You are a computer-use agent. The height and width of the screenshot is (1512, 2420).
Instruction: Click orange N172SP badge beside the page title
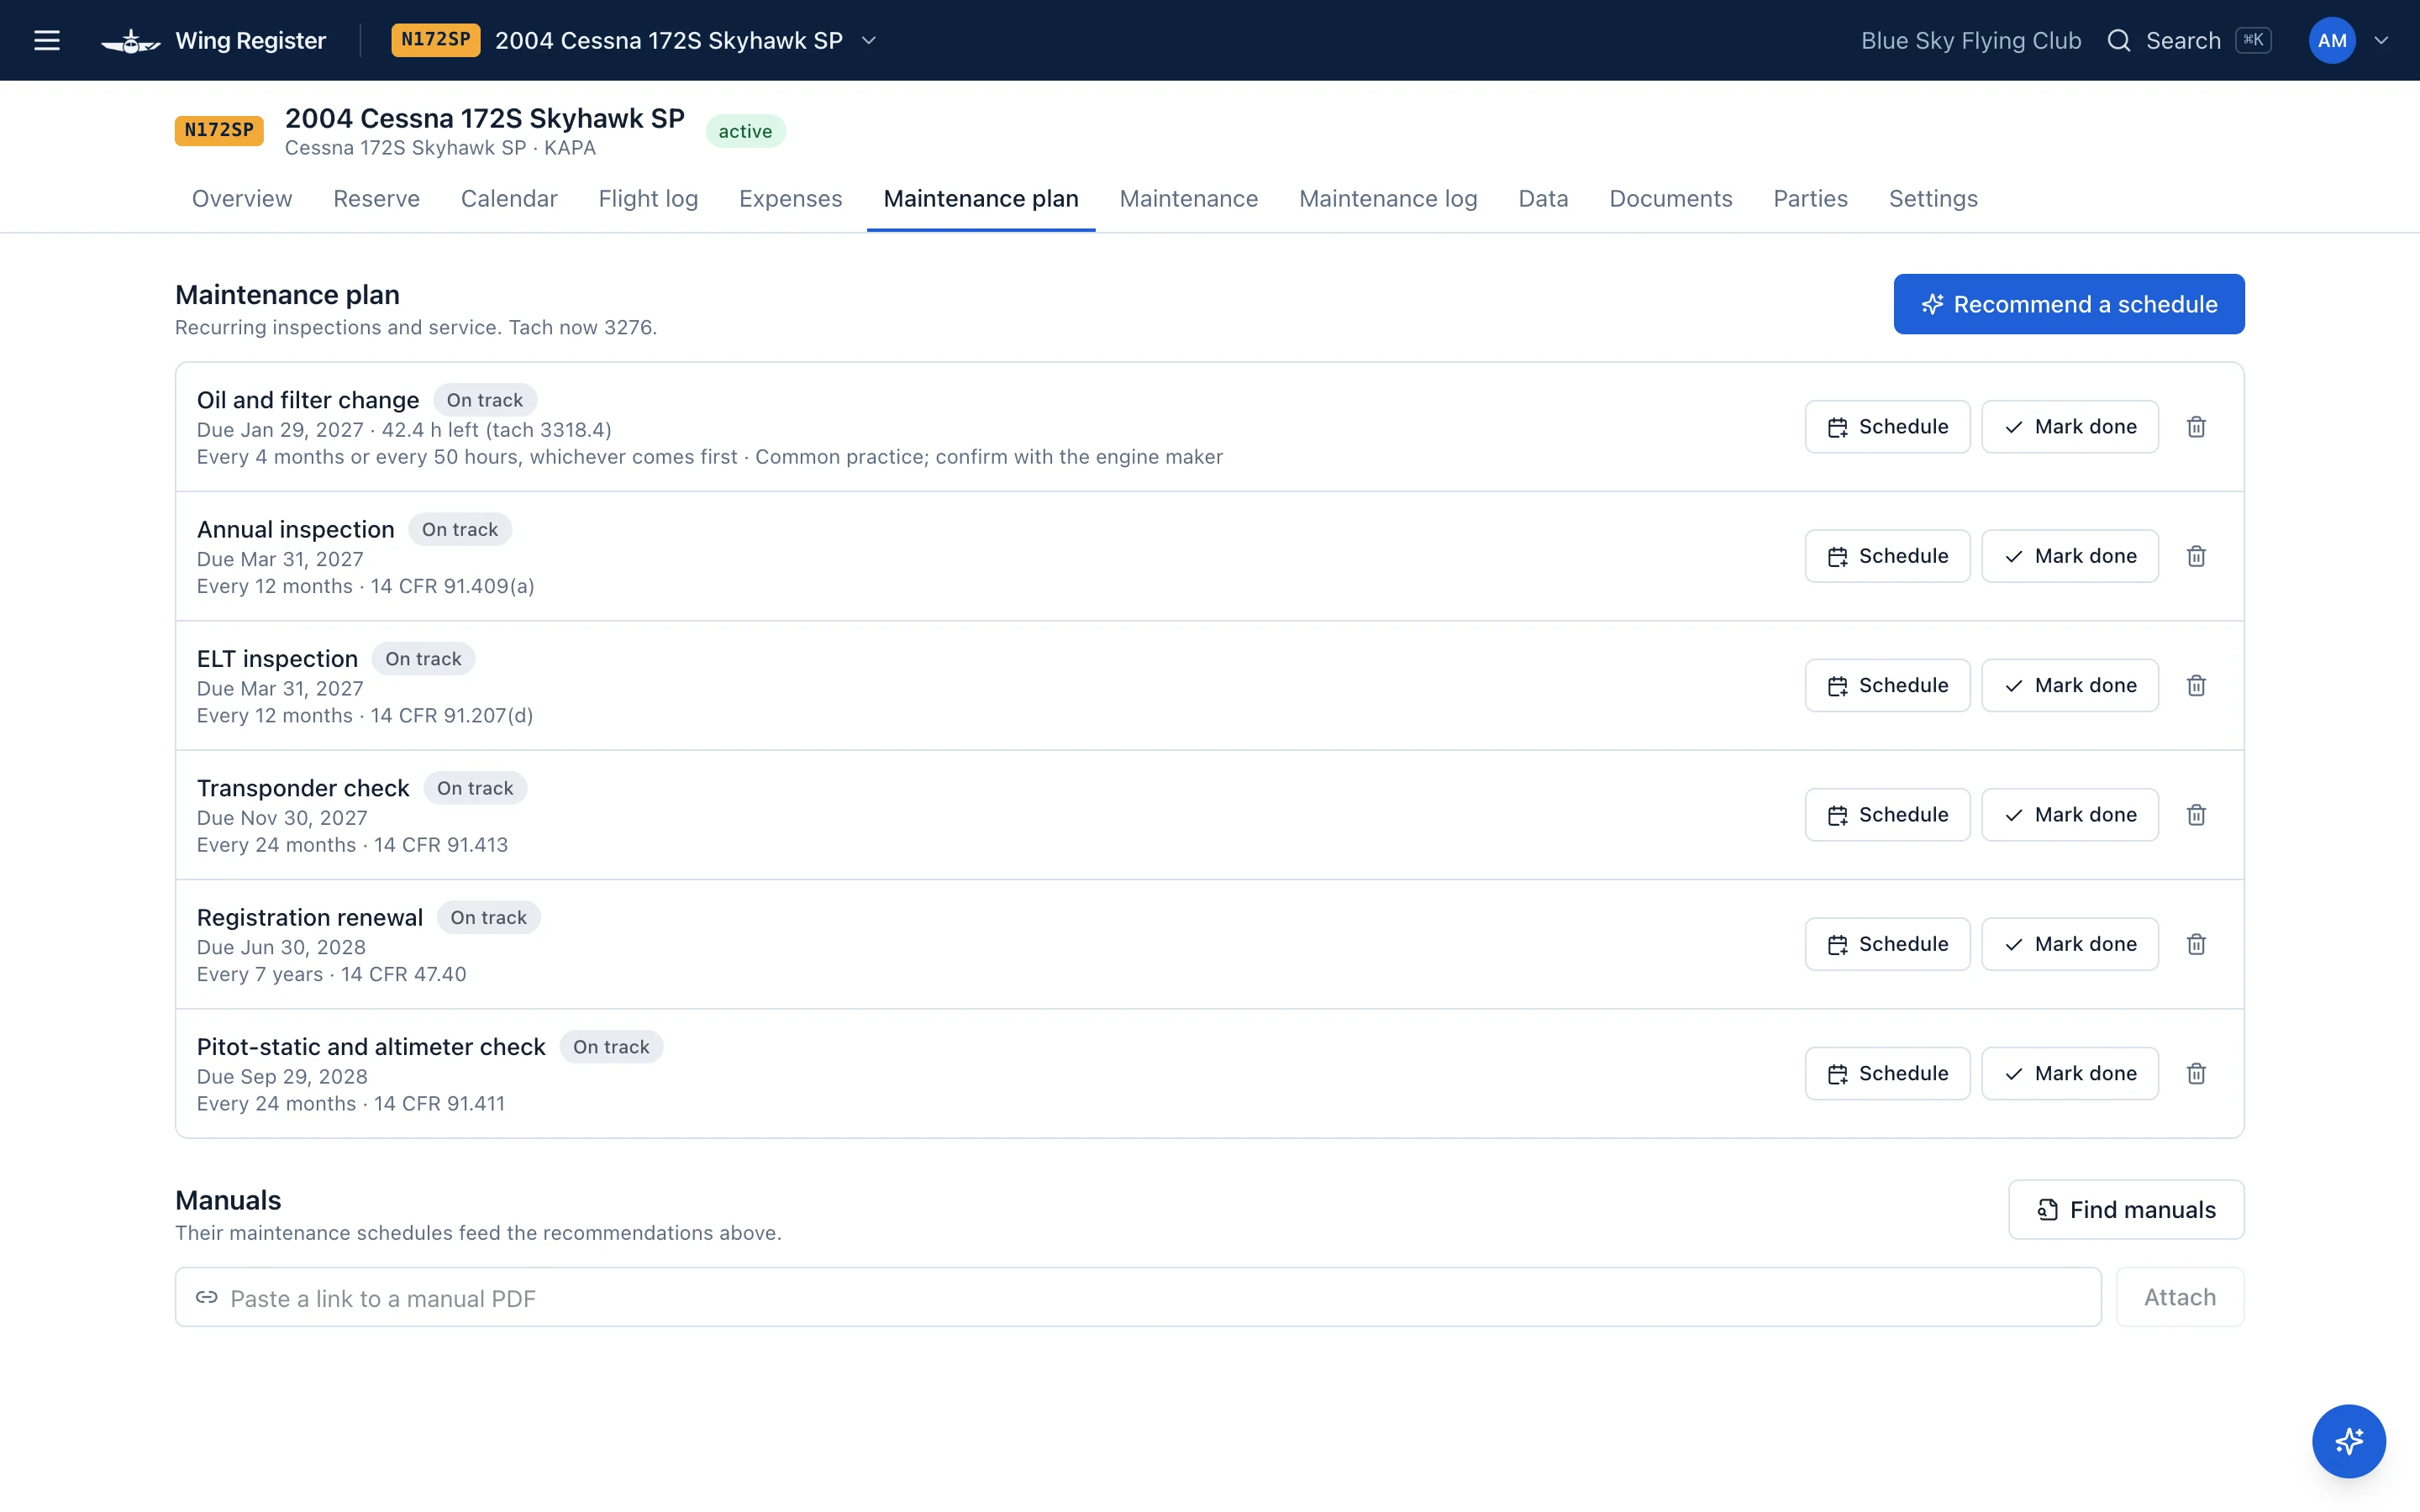(x=219, y=130)
